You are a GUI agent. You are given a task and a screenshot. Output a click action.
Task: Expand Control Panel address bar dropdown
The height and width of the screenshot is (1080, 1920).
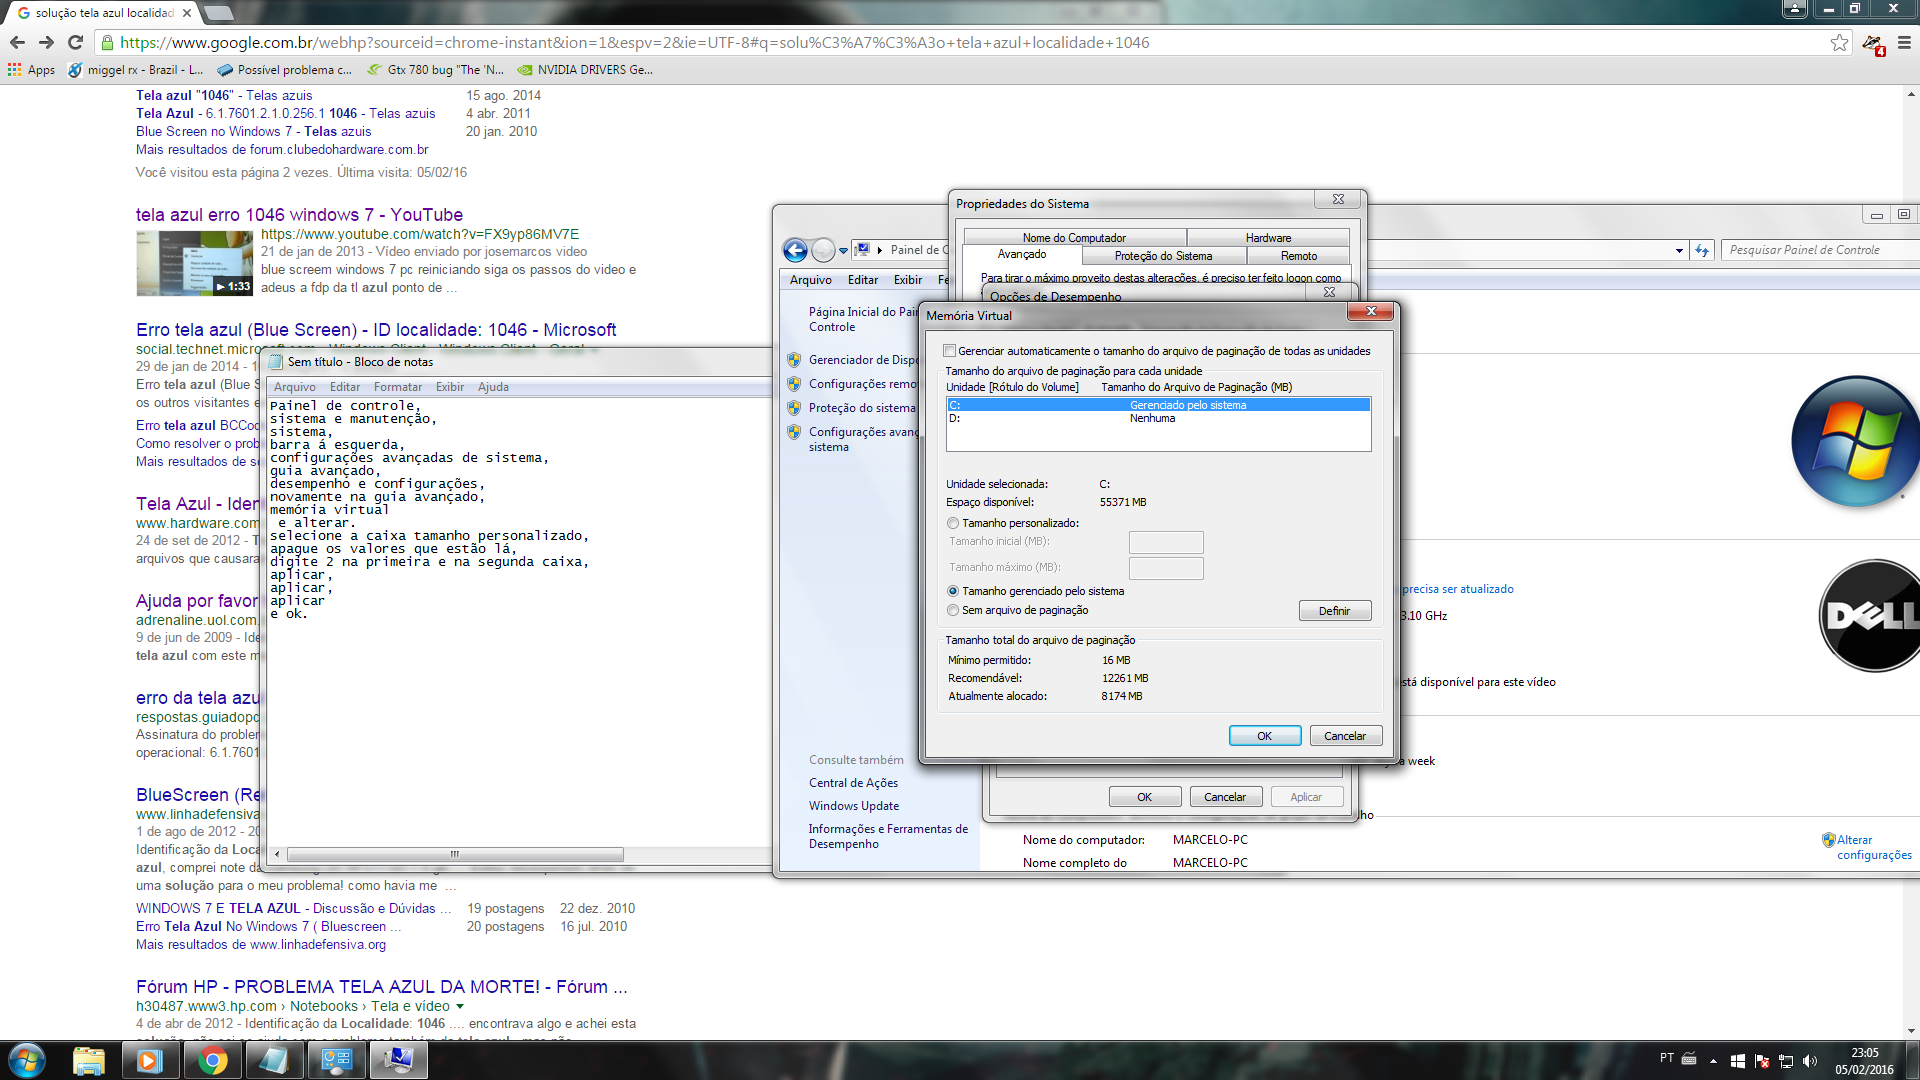(x=1679, y=251)
